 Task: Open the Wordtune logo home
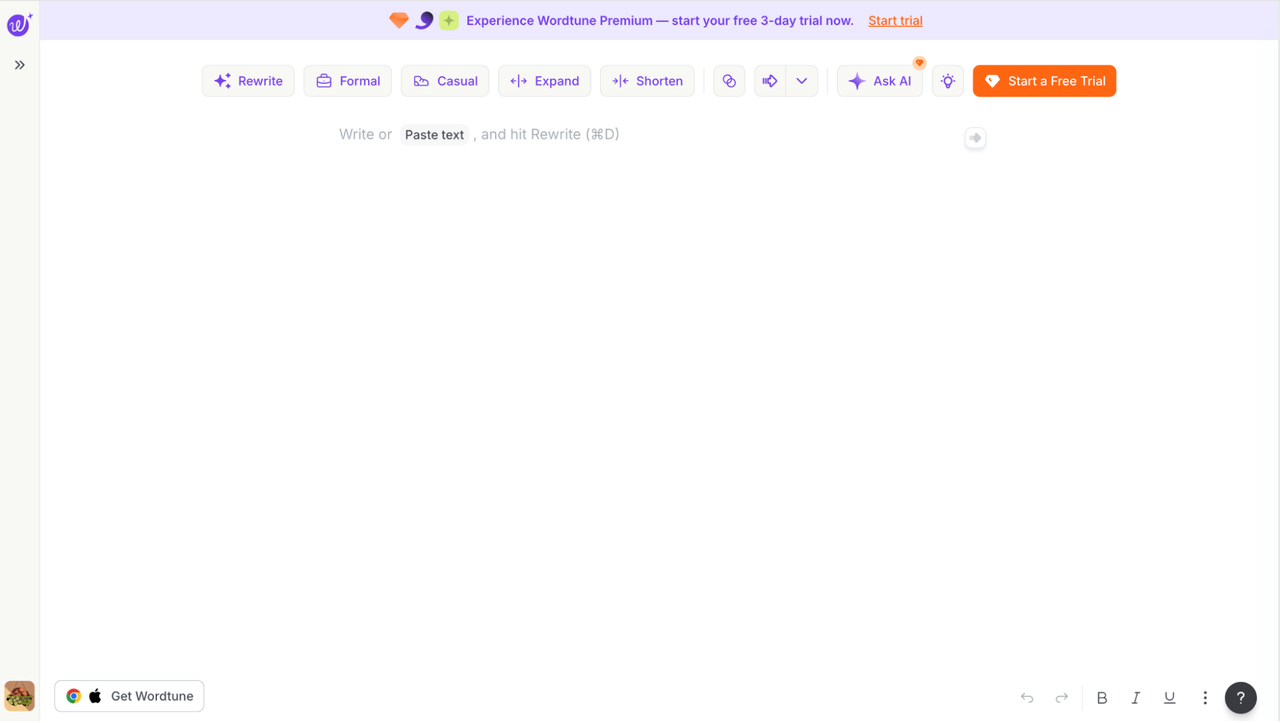20,23
